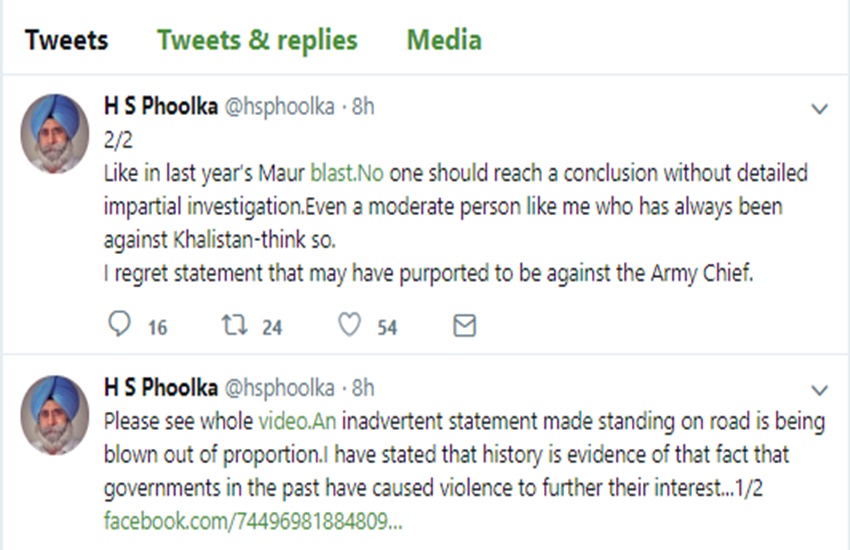Image resolution: width=850 pixels, height=550 pixels.
Task: Click H S Phoolka name on second tweet
Action: click(160, 386)
